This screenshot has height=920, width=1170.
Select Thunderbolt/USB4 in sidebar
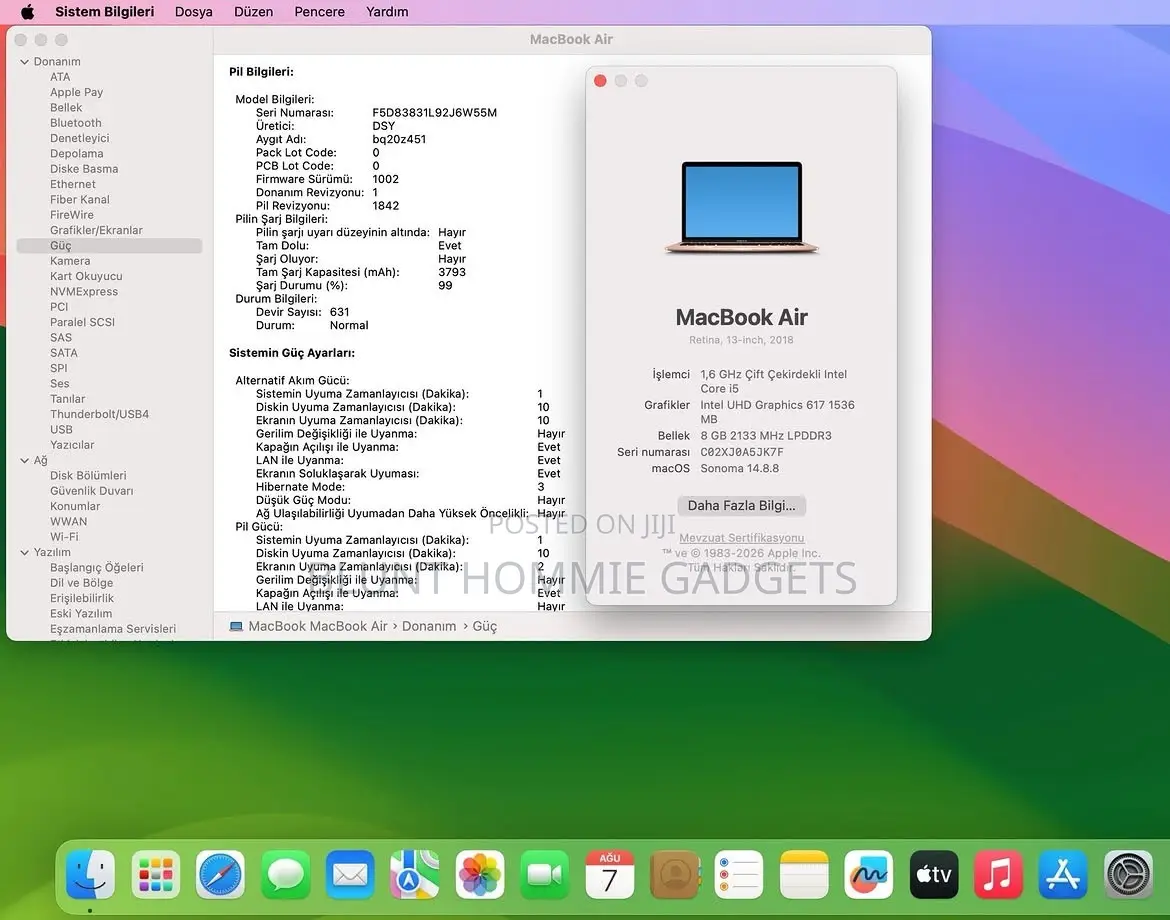point(99,414)
